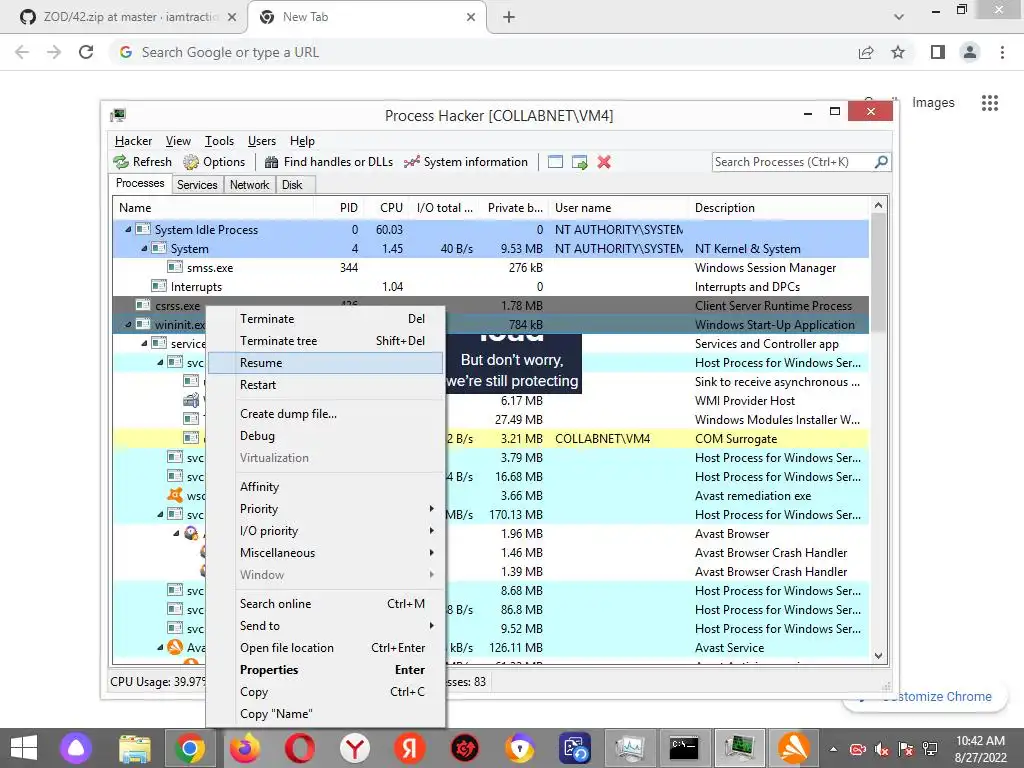Click the Avast Service orange icon in list
Screen dimensions: 1024x768
click(174, 647)
